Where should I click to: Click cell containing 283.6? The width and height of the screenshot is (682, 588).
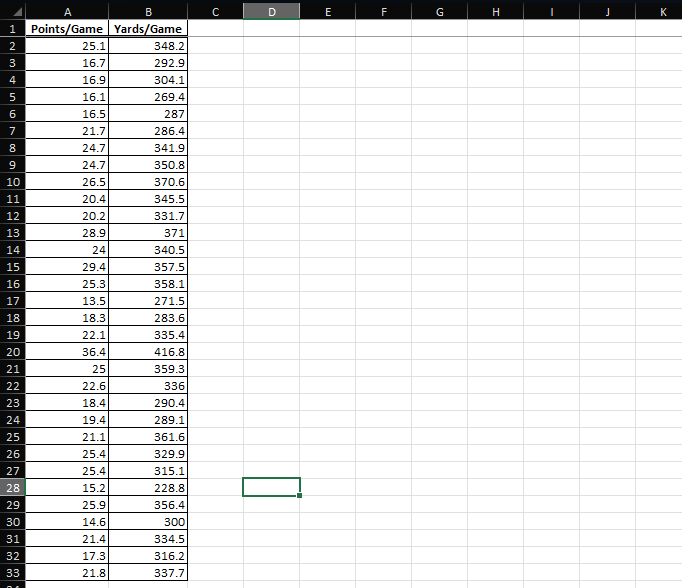pyautogui.click(x=148, y=317)
